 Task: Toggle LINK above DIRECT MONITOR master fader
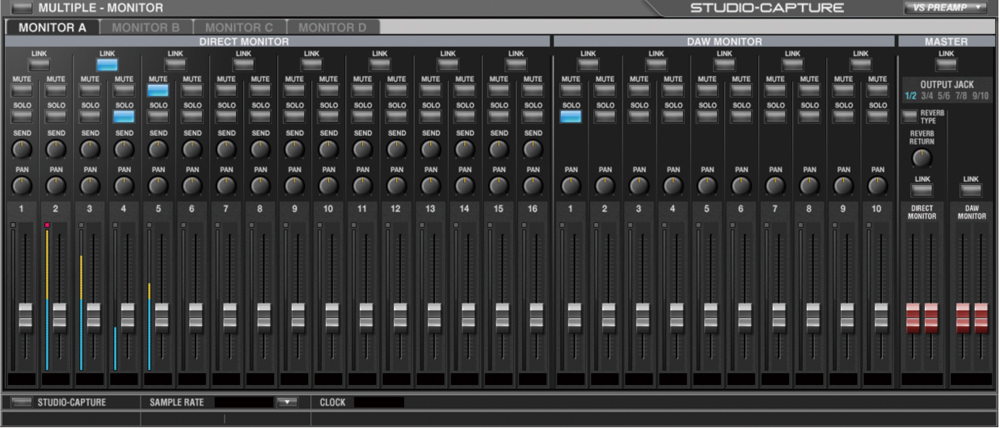(x=922, y=190)
